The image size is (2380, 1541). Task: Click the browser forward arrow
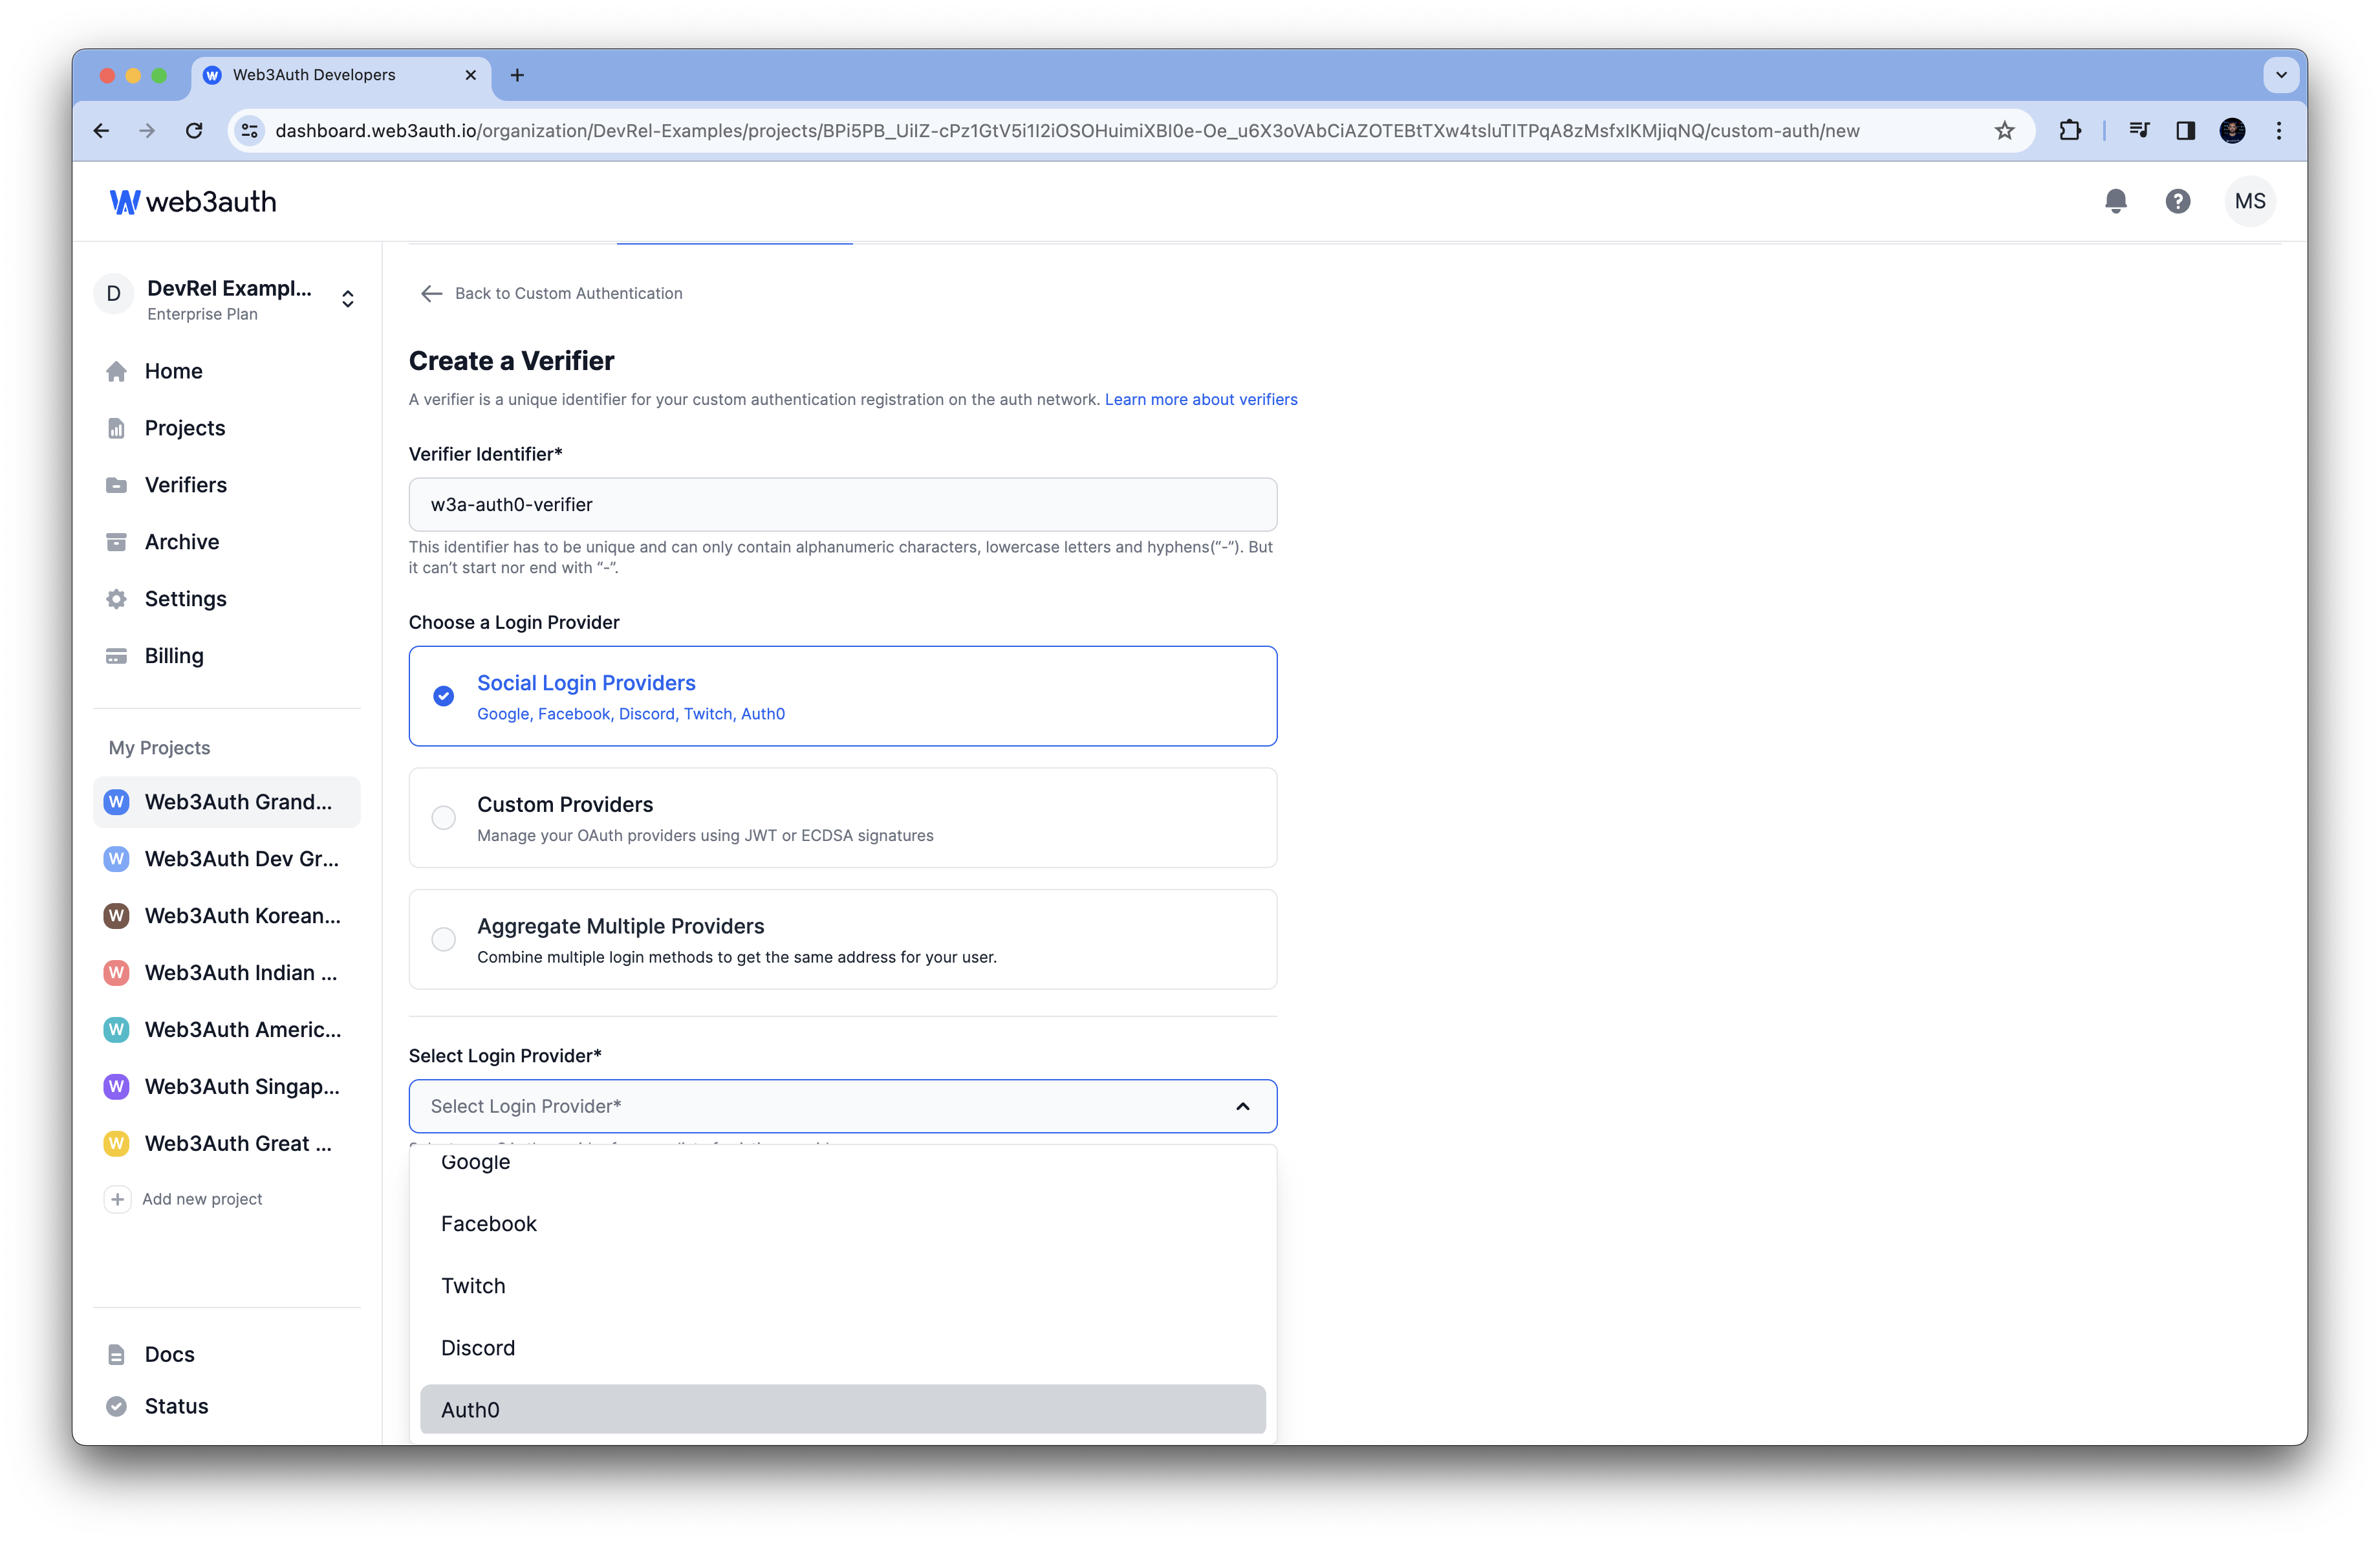[147, 131]
